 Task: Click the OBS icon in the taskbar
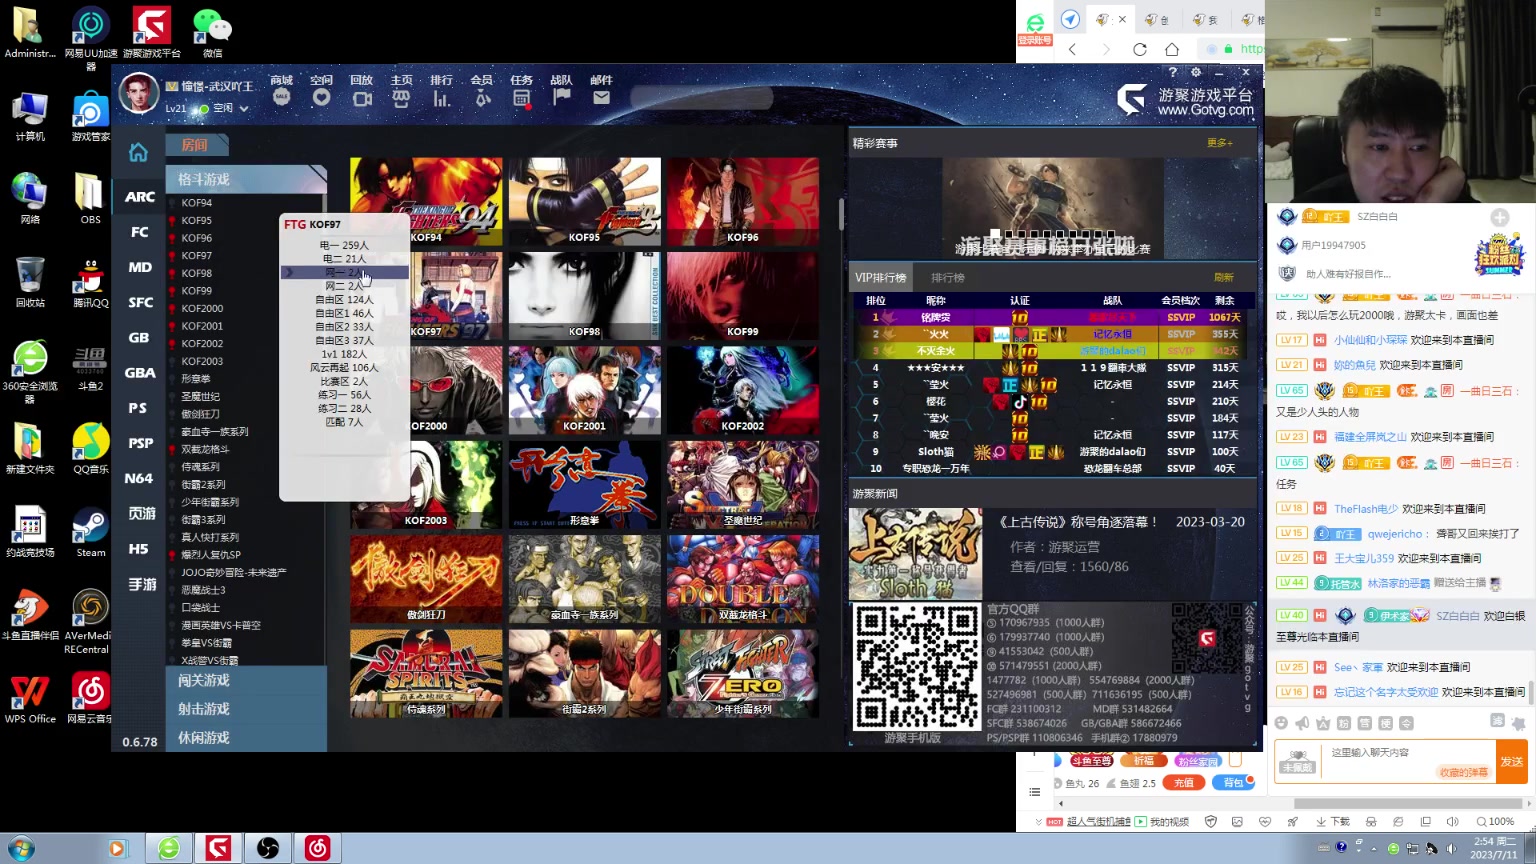pyautogui.click(x=268, y=848)
